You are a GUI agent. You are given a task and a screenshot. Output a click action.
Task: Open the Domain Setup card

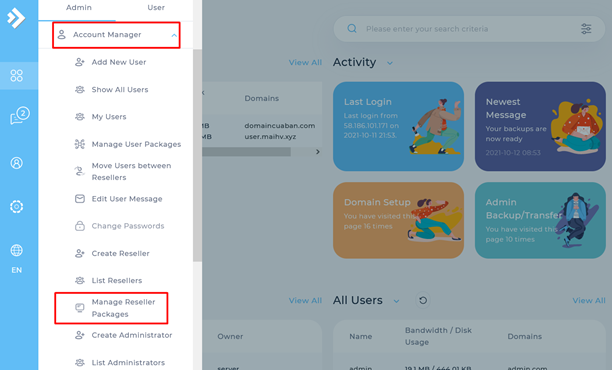(398, 220)
